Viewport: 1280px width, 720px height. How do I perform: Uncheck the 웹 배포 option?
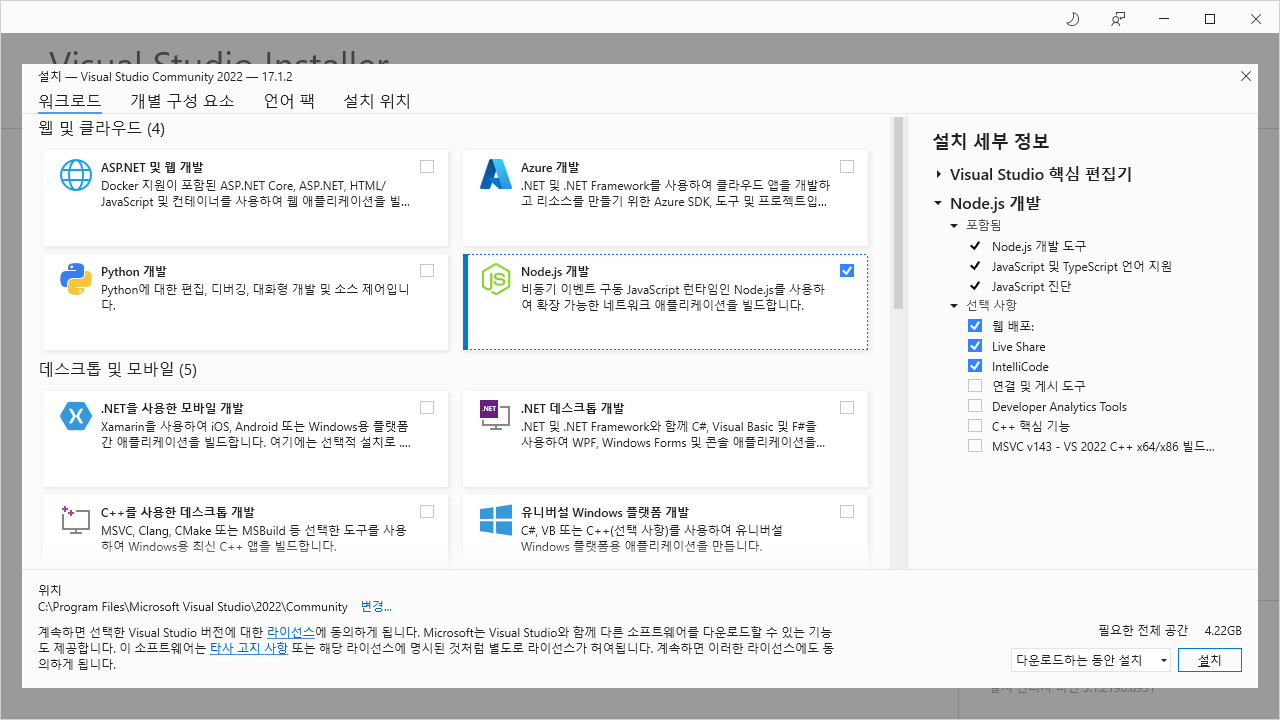coord(975,326)
